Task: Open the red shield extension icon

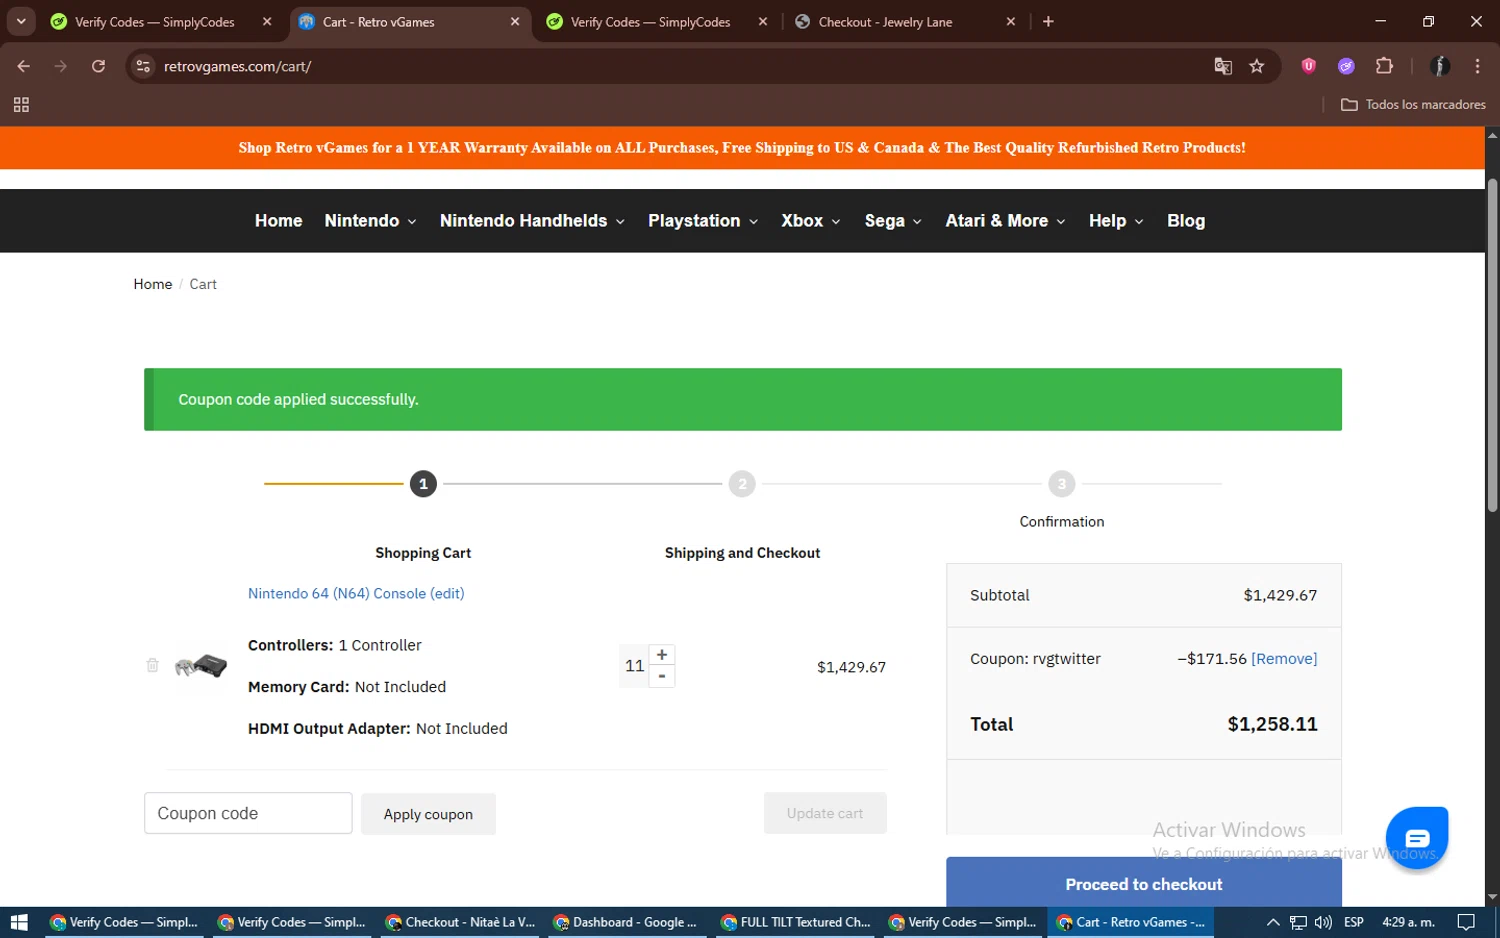Action: pos(1308,66)
